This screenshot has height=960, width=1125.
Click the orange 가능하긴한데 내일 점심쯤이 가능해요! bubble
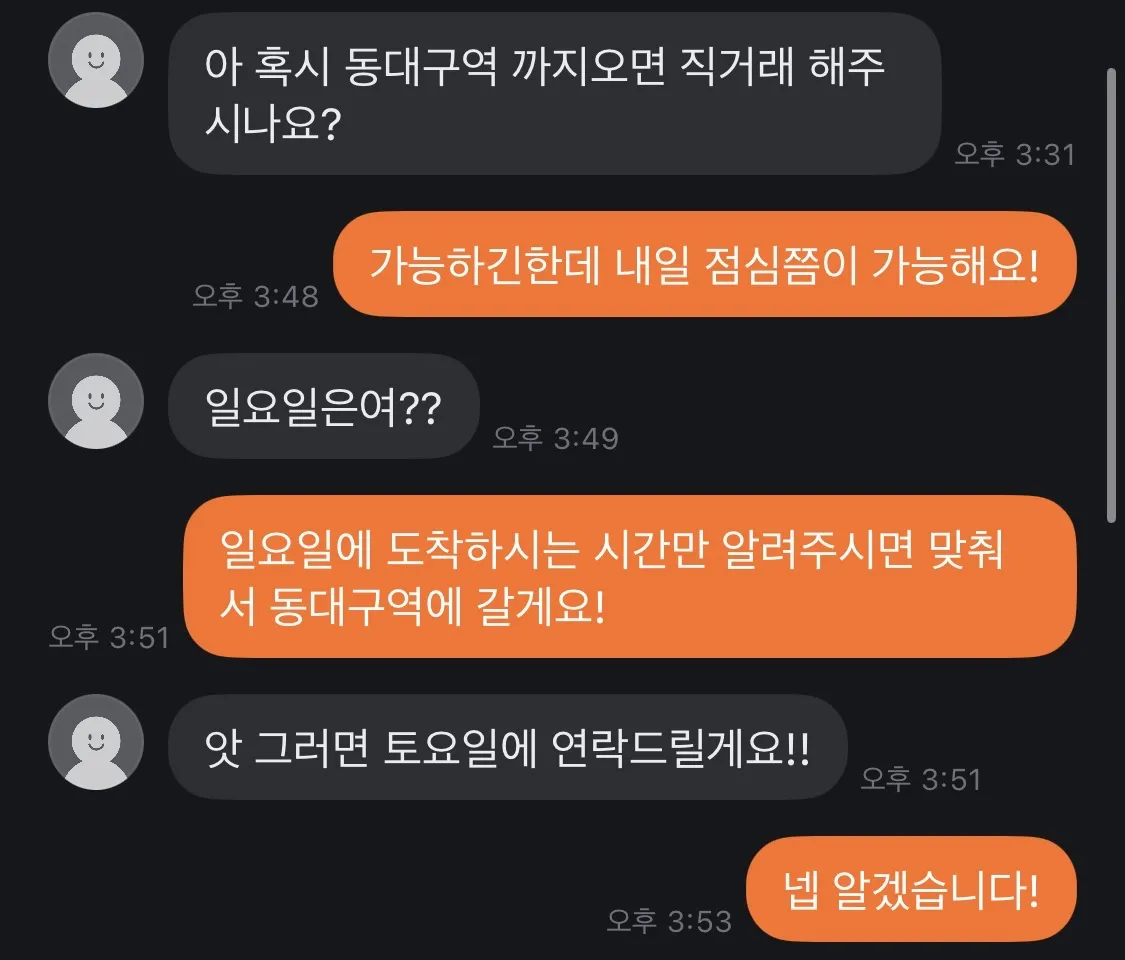coord(704,265)
